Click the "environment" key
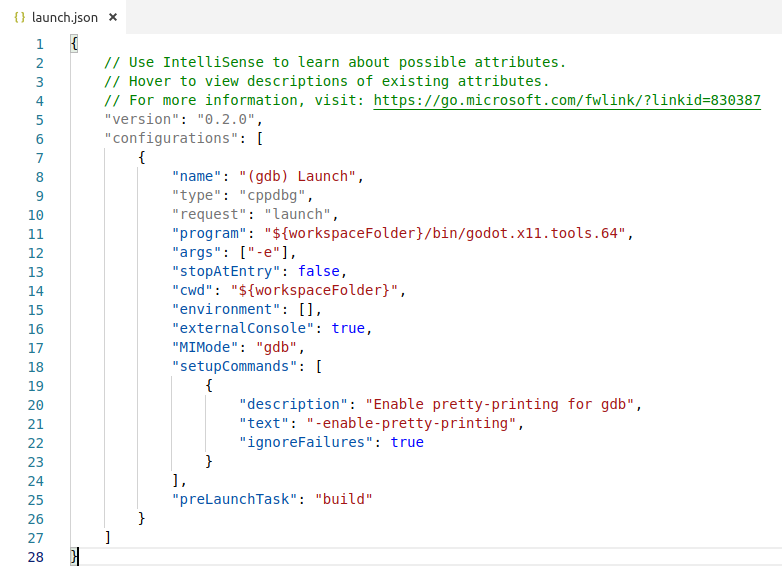The width and height of the screenshot is (782, 567). coord(226,309)
